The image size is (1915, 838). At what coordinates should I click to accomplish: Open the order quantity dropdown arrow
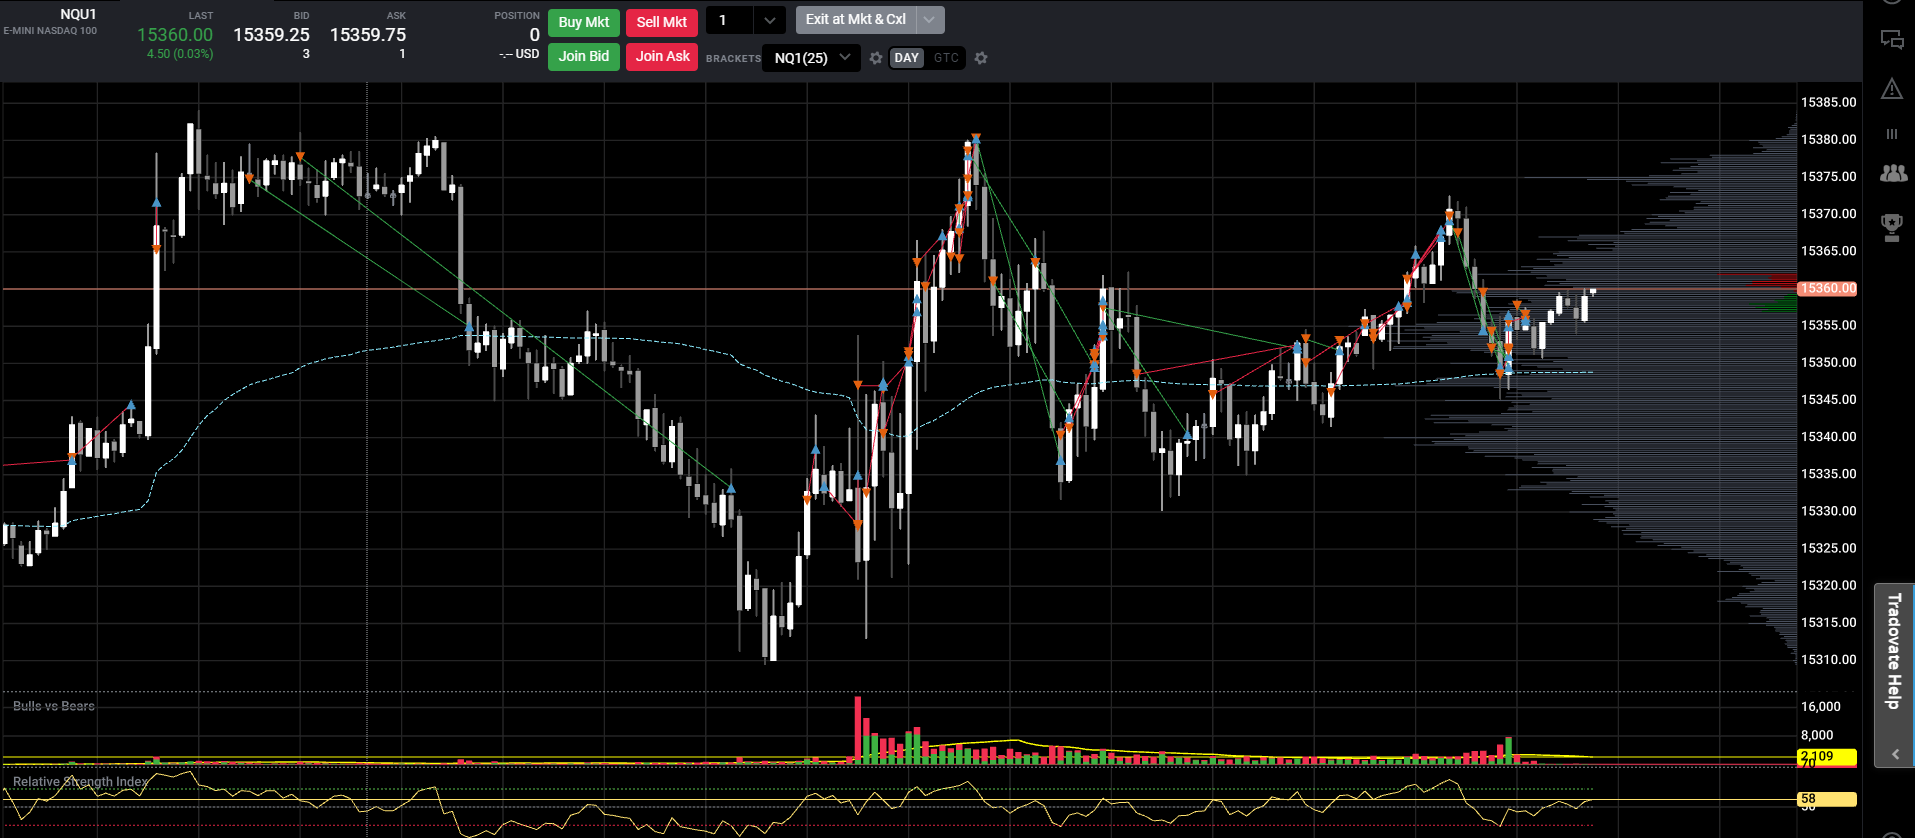click(x=769, y=20)
